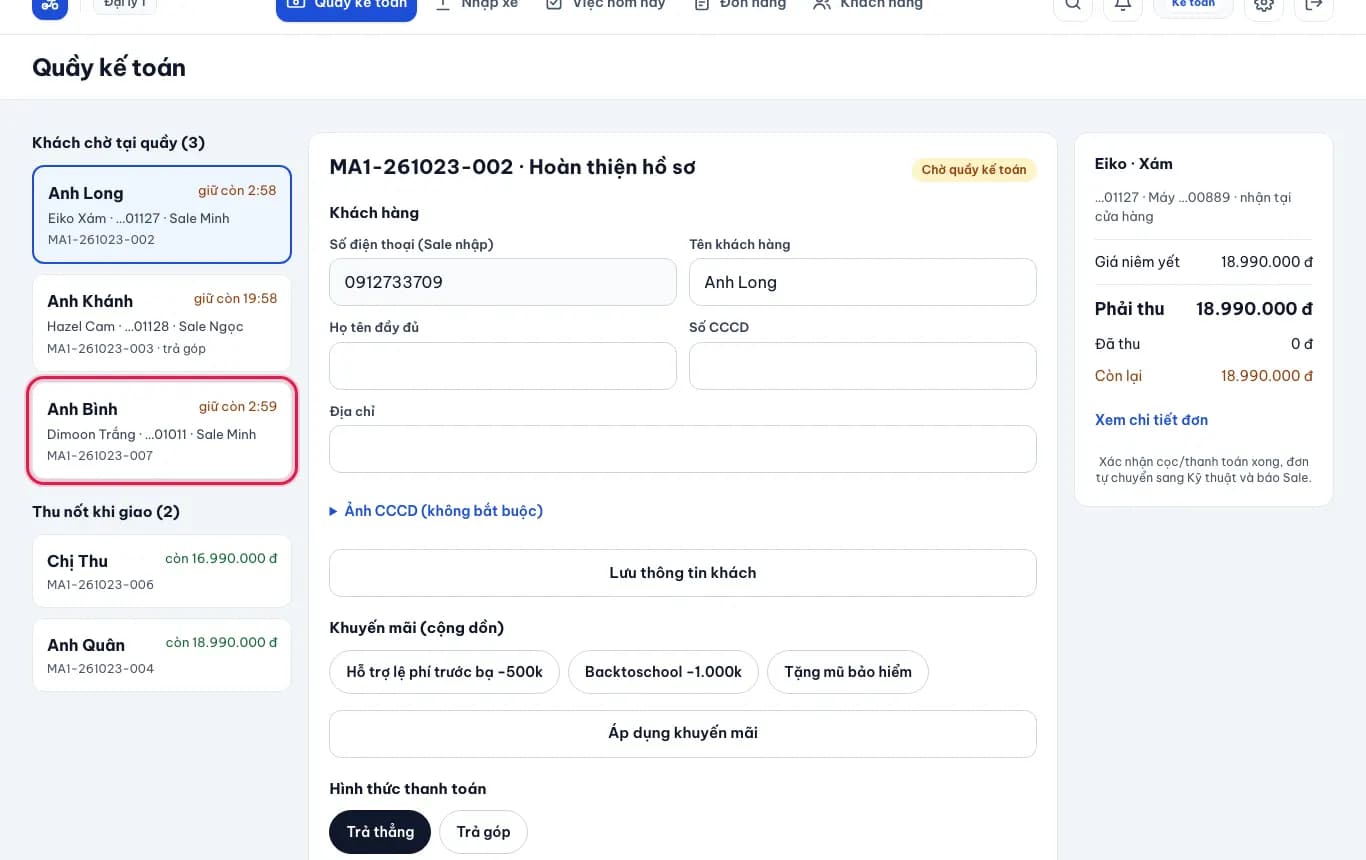
Task: Open notifications via the bell icon
Action: 1123,5
